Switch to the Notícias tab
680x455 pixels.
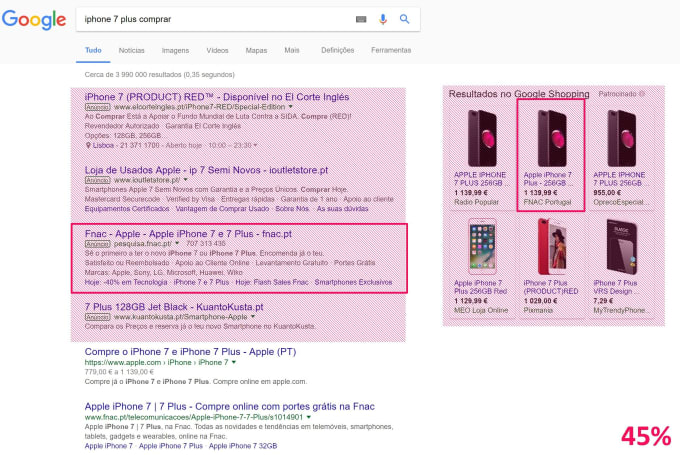pyautogui.click(x=131, y=50)
